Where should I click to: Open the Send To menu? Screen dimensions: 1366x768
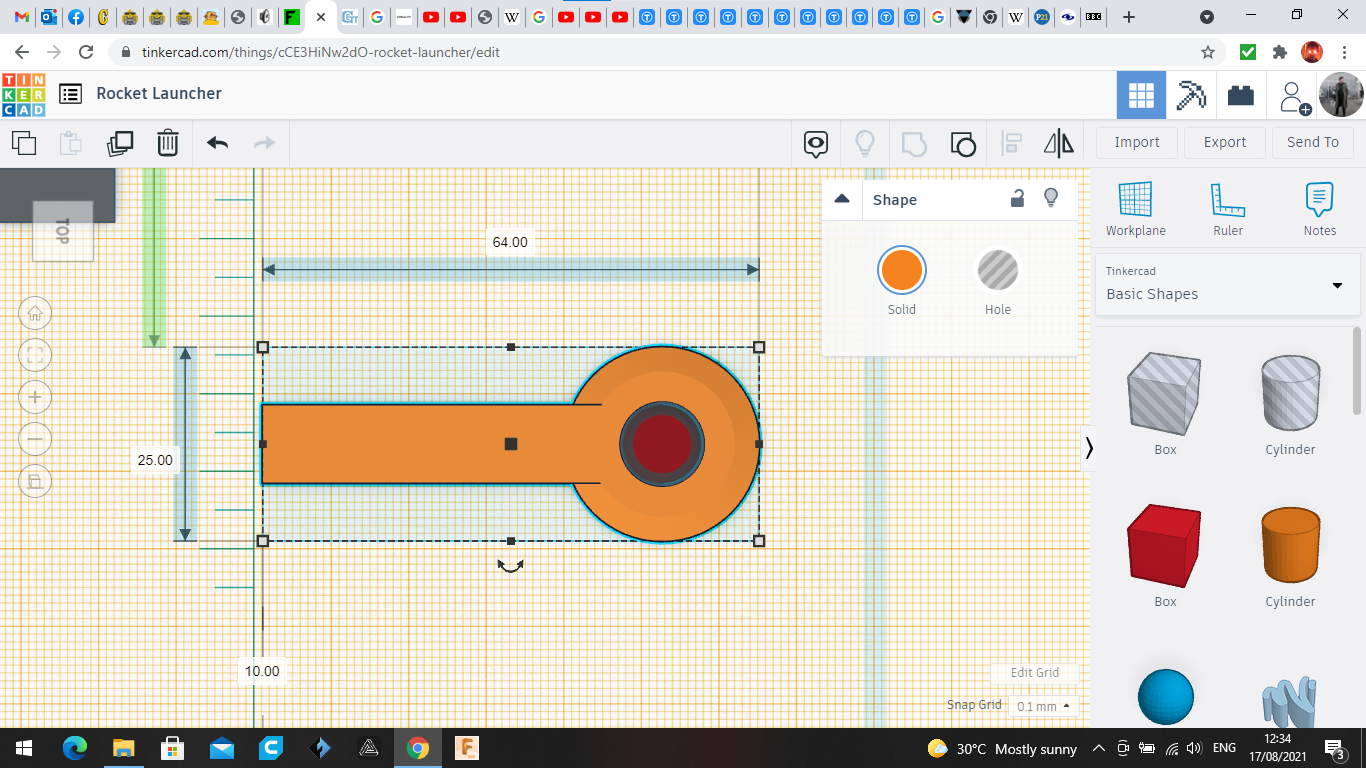1312,142
